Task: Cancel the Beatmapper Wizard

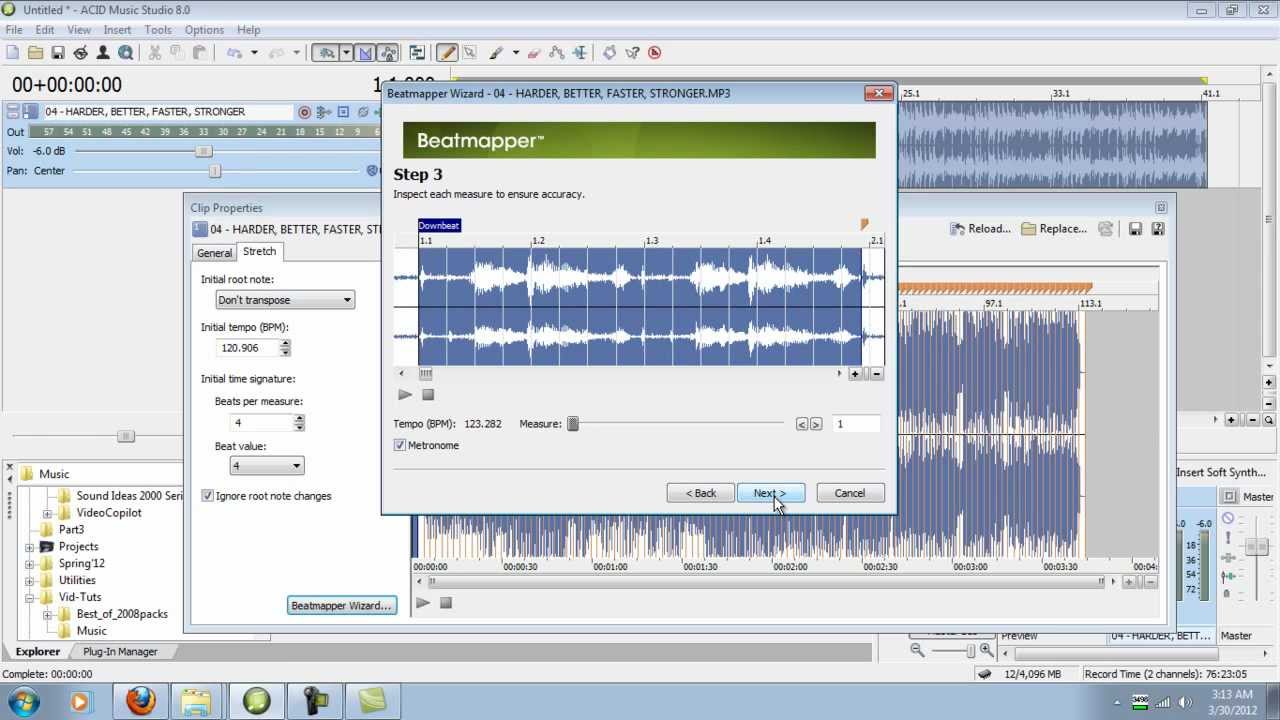Action: click(850, 493)
